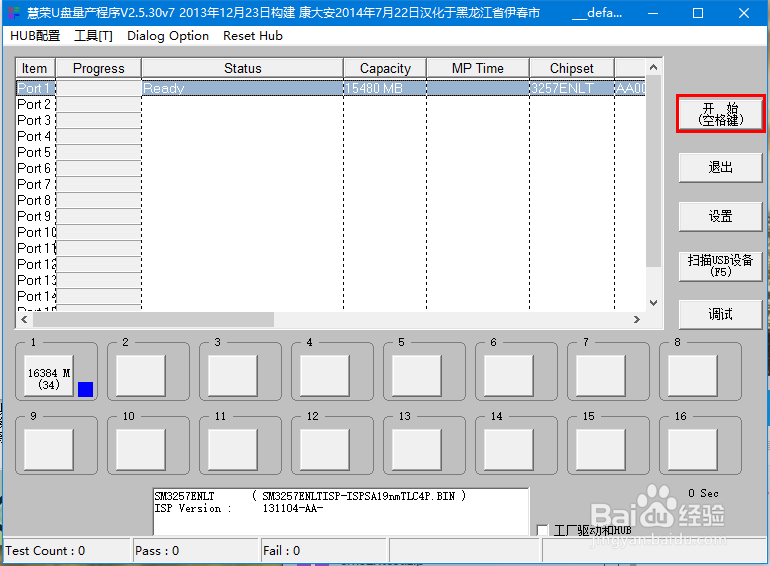Select slot 1 showing 16384 M (34)
The height and width of the screenshot is (566, 770).
click(x=49, y=376)
